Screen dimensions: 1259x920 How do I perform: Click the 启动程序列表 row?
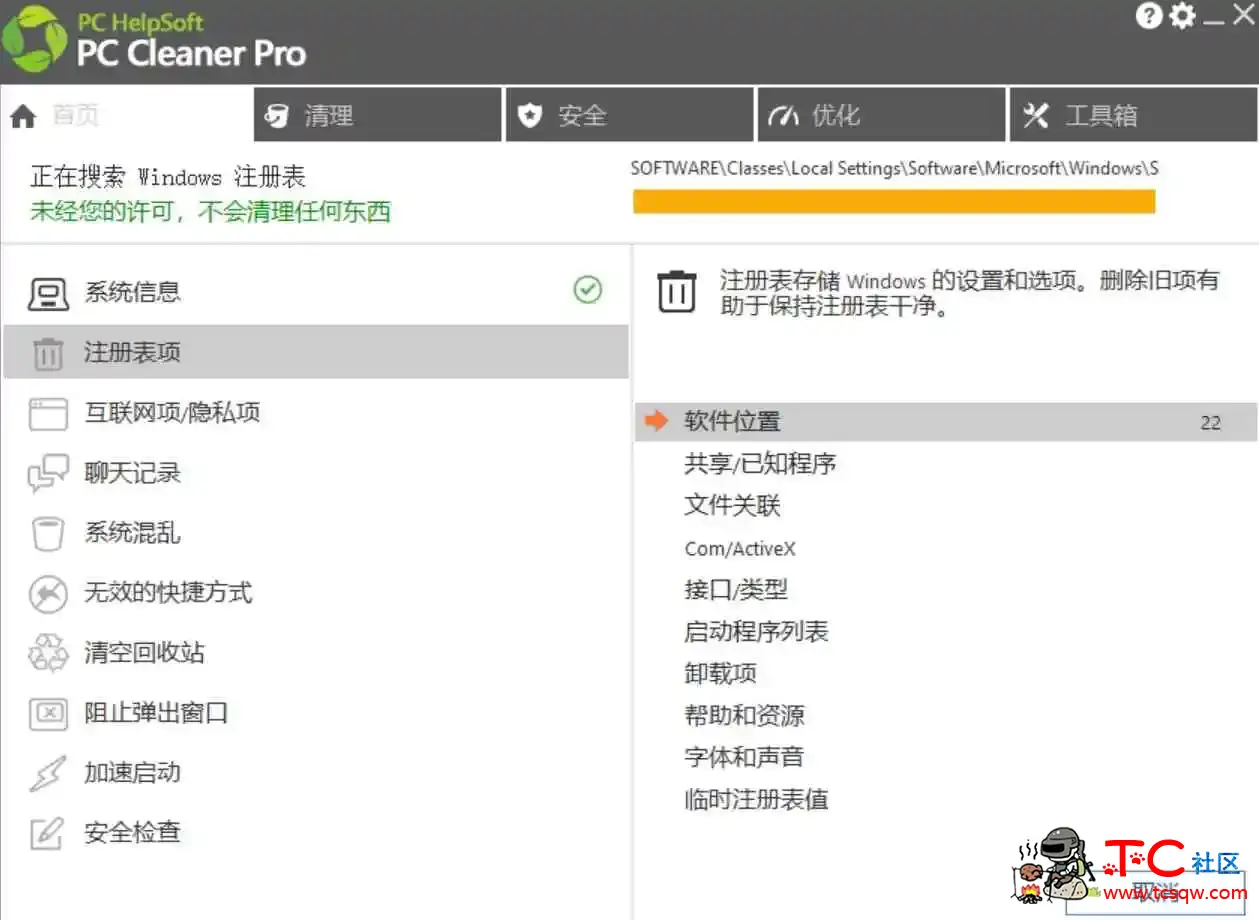coord(946,632)
